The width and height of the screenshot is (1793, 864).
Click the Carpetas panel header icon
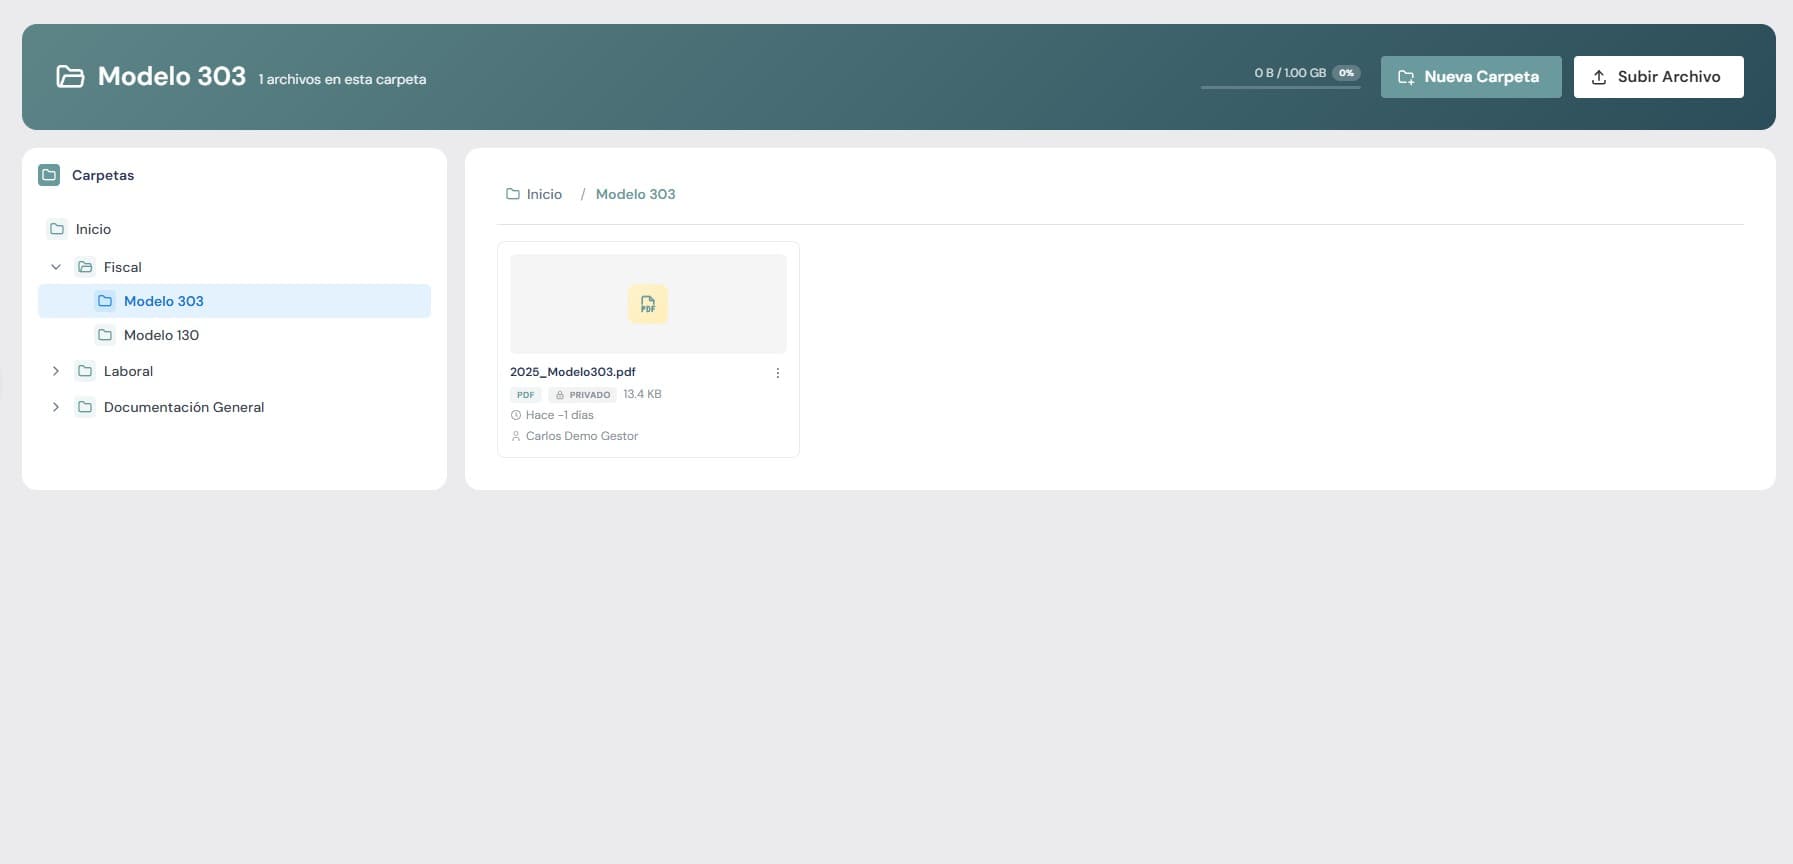(49, 175)
